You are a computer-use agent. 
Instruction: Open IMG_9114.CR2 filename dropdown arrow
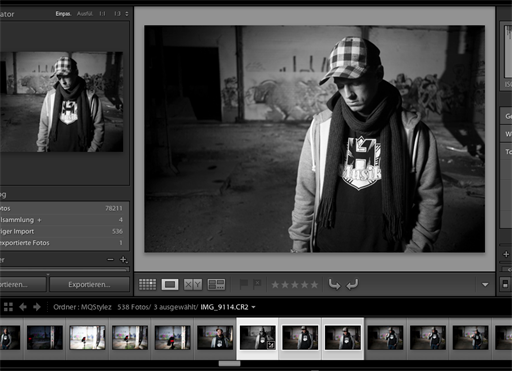(x=253, y=307)
